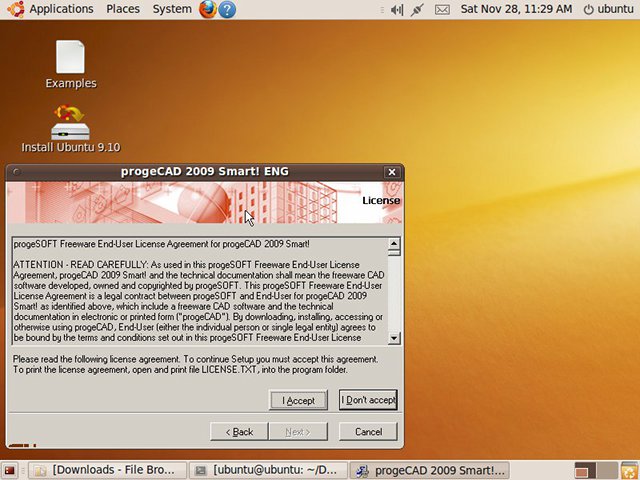Open the Applications menu

click(61, 9)
